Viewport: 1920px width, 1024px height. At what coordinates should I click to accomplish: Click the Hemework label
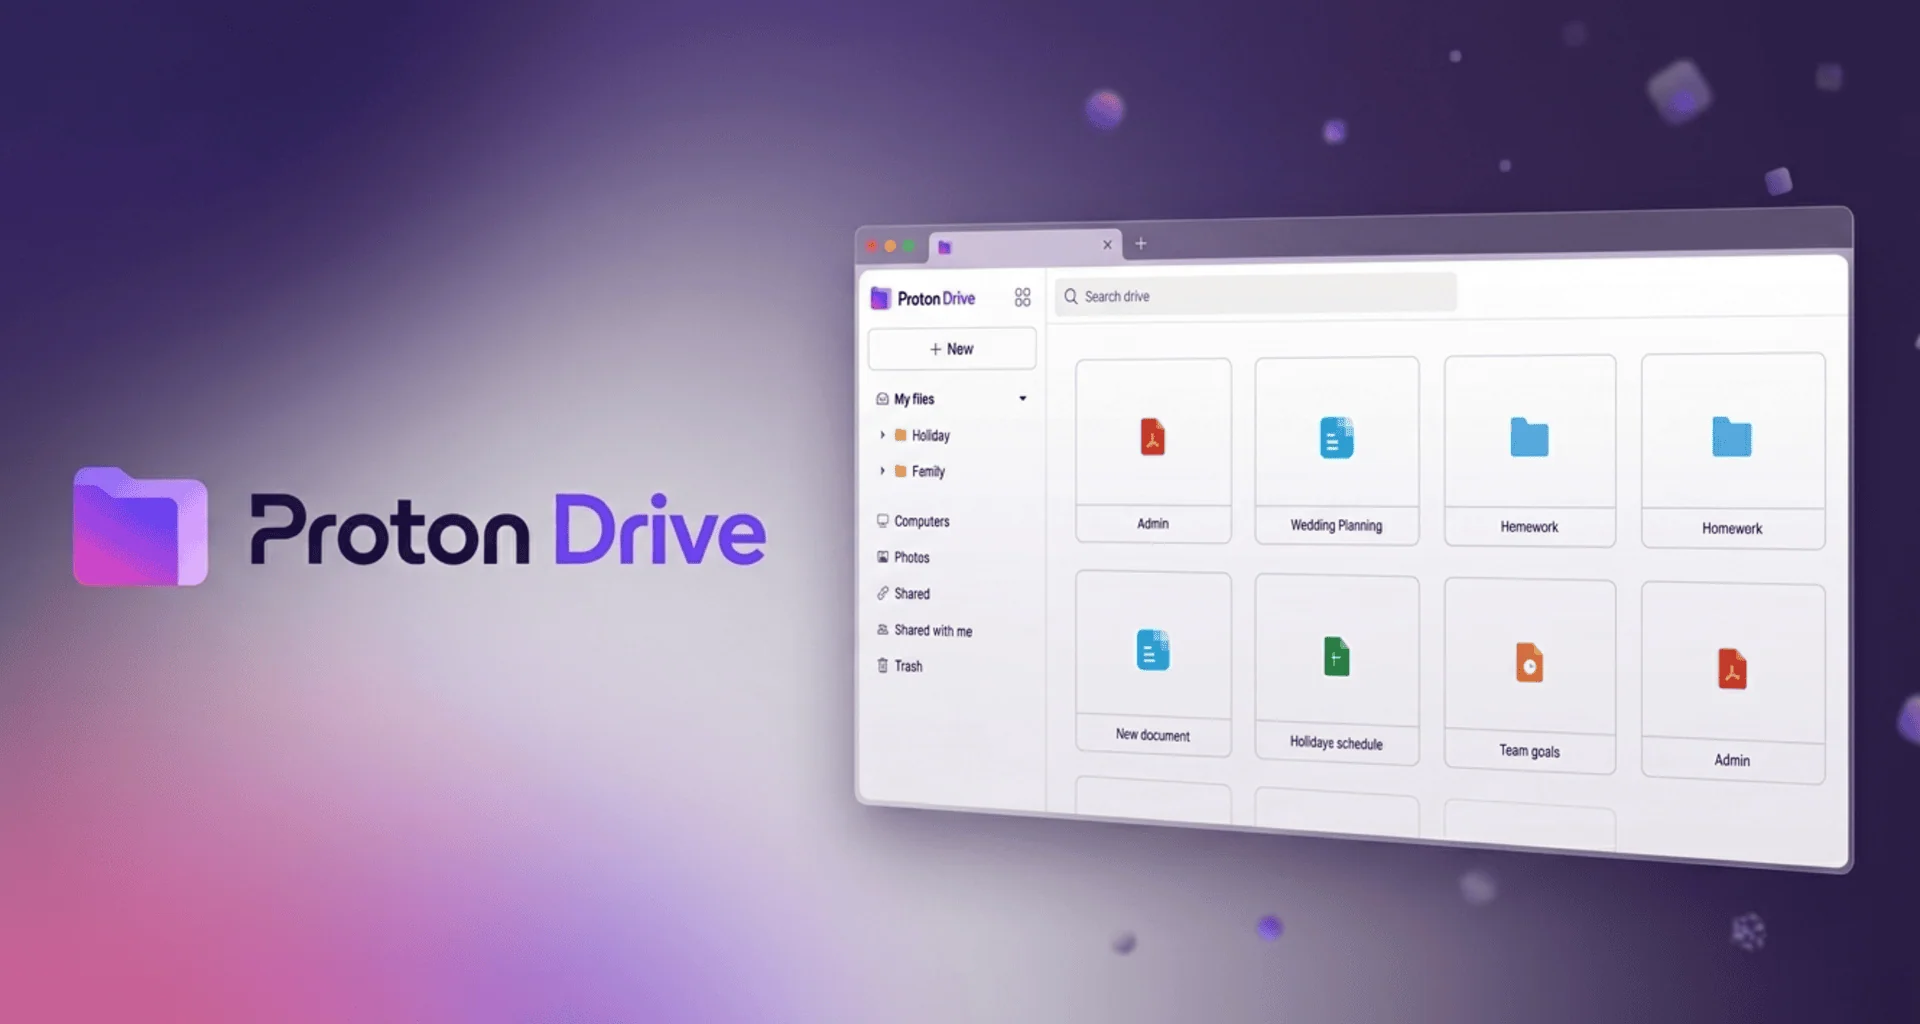(x=1529, y=527)
